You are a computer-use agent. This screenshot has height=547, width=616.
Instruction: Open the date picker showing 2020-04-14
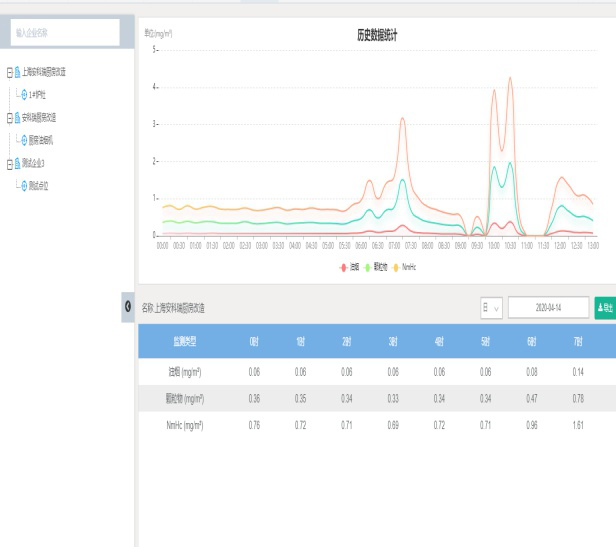[548, 308]
